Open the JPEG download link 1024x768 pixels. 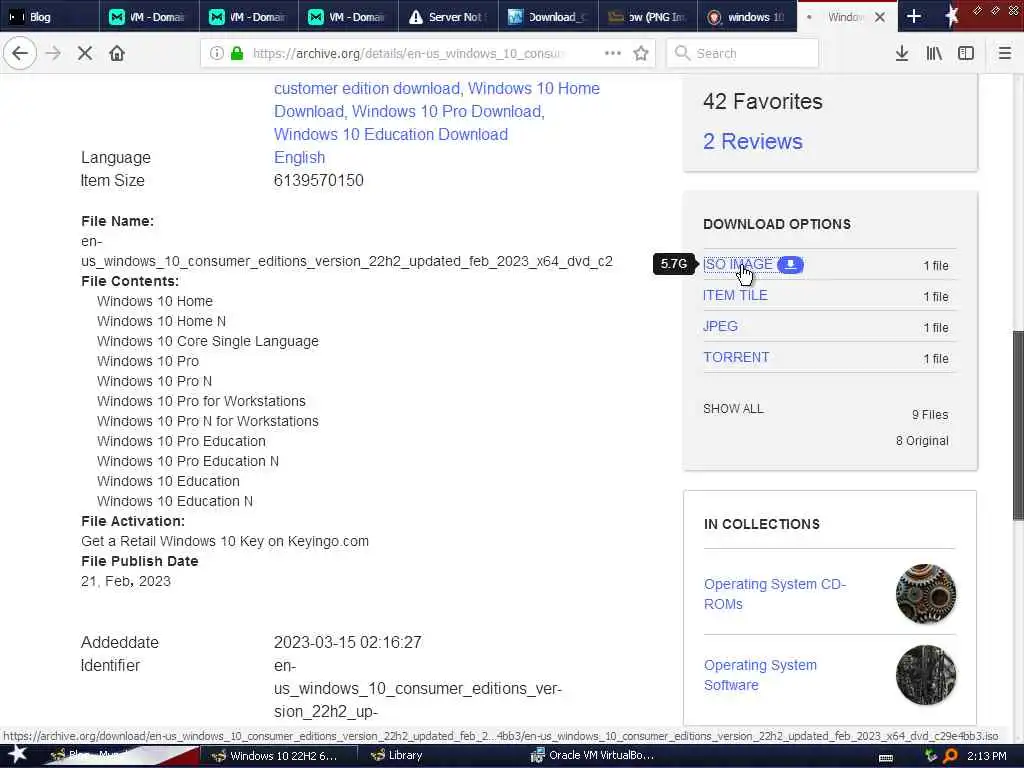coord(720,326)
